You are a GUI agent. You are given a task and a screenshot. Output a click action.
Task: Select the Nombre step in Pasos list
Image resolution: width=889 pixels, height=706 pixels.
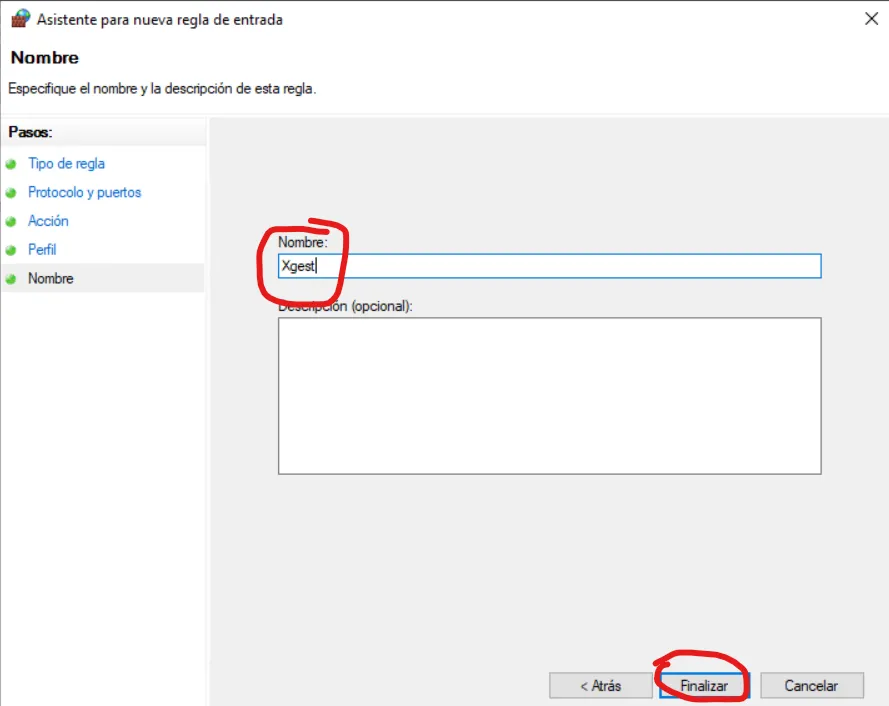coord(50,279)
